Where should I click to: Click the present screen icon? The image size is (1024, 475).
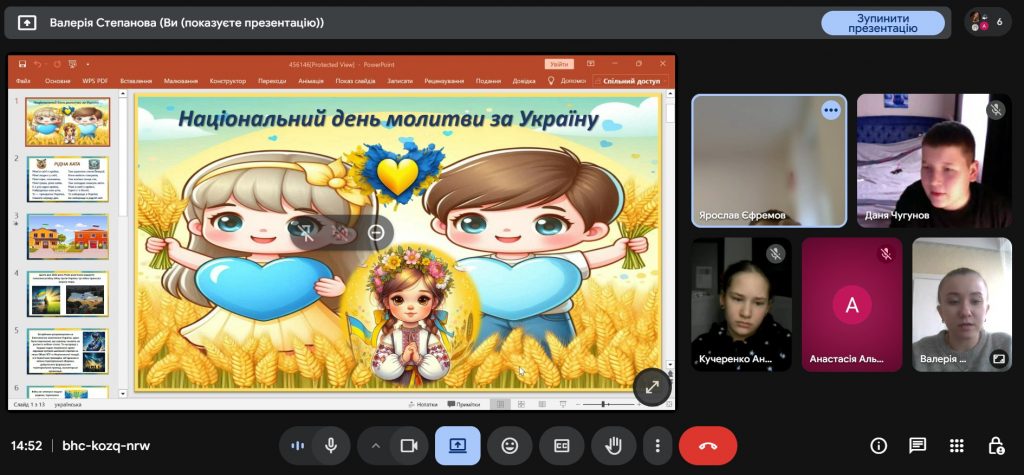tap(457, 446)
